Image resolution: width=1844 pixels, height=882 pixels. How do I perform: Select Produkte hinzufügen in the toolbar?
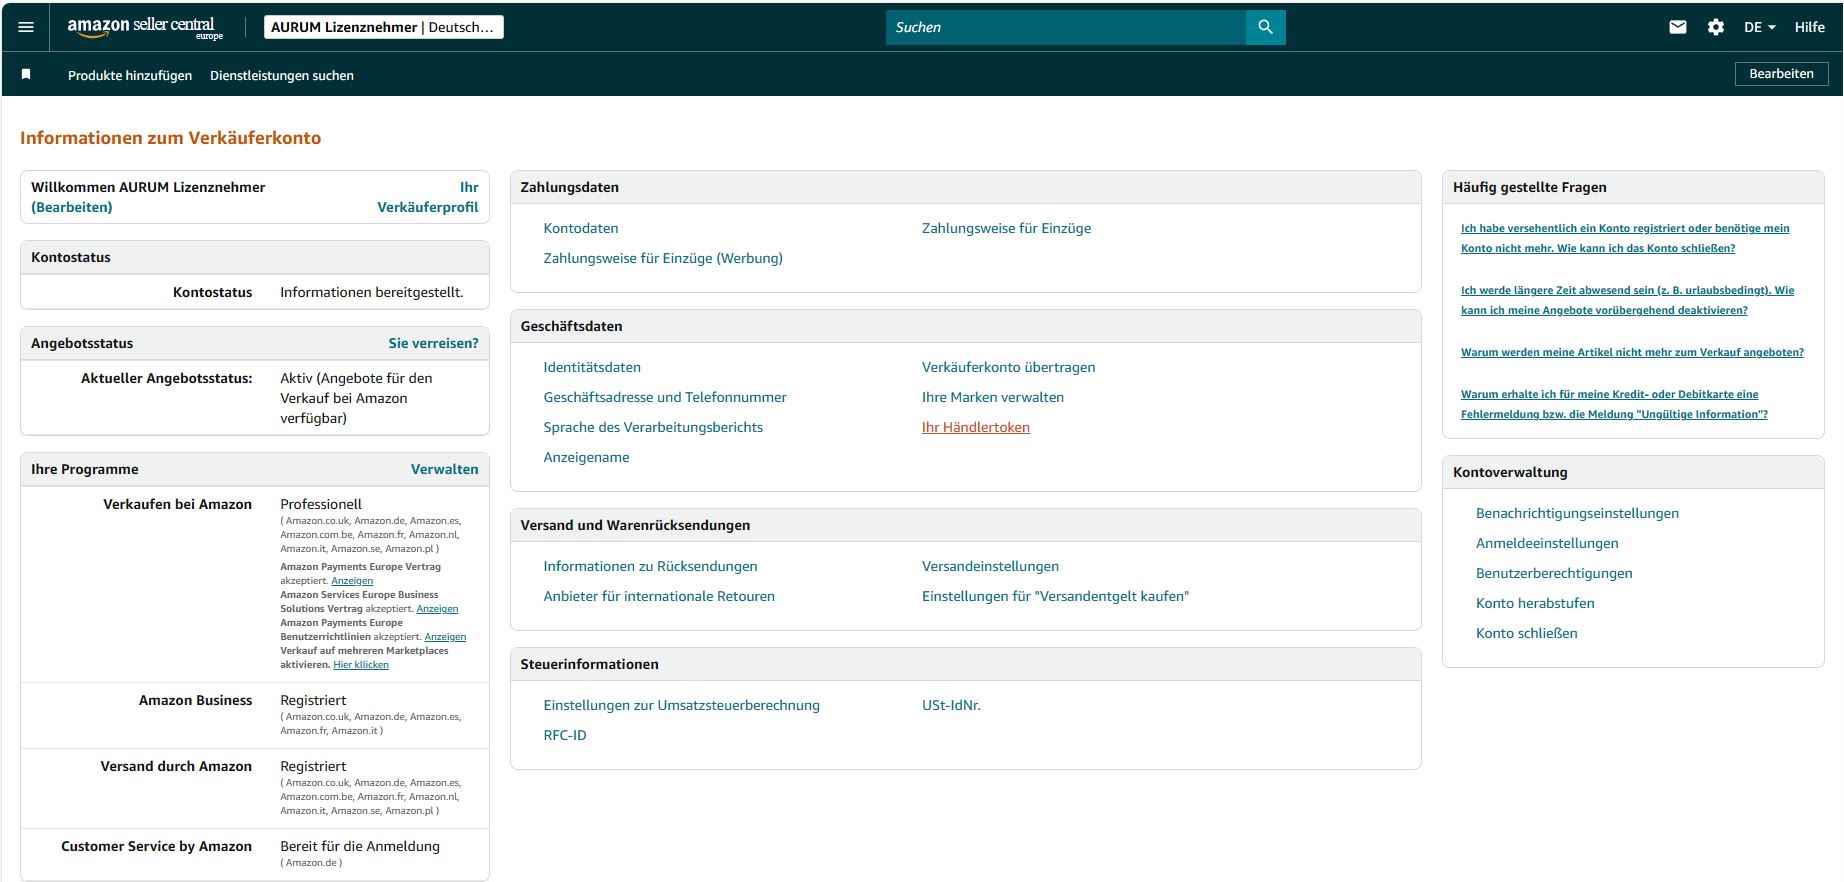pos(130,75)
